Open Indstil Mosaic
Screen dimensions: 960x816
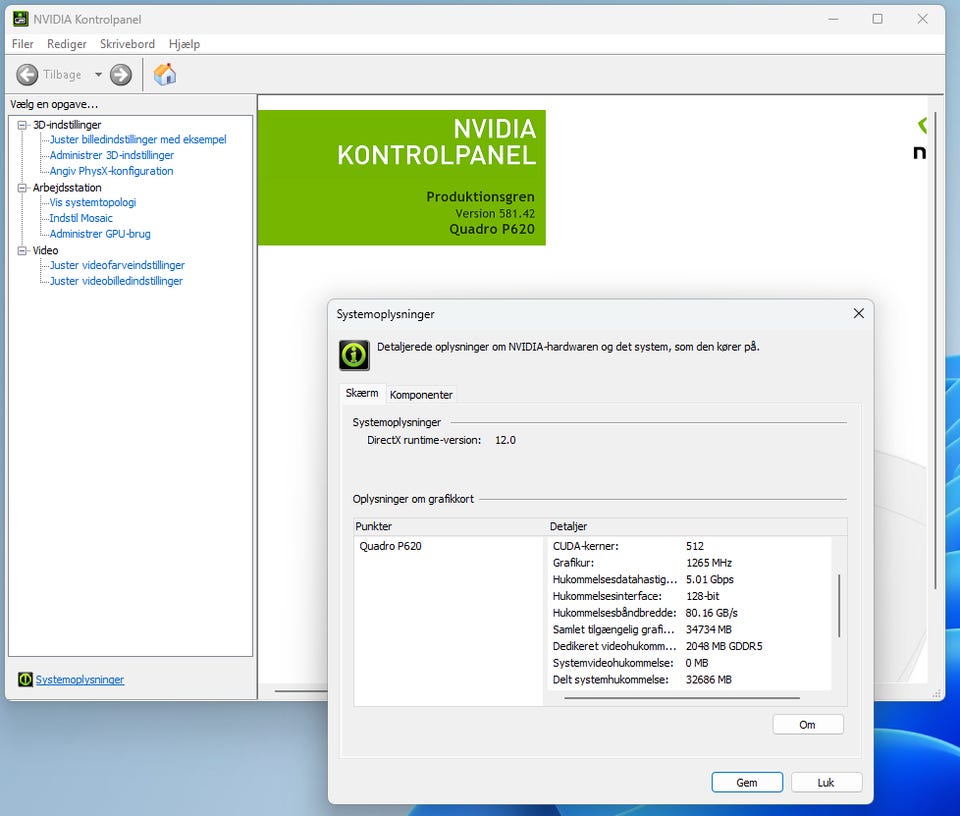click(81, 219)
